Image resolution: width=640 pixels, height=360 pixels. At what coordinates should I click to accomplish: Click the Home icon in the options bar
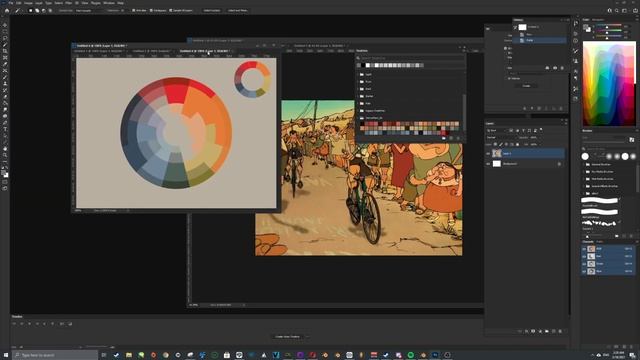pyautogui.click(x=7, y=11)
